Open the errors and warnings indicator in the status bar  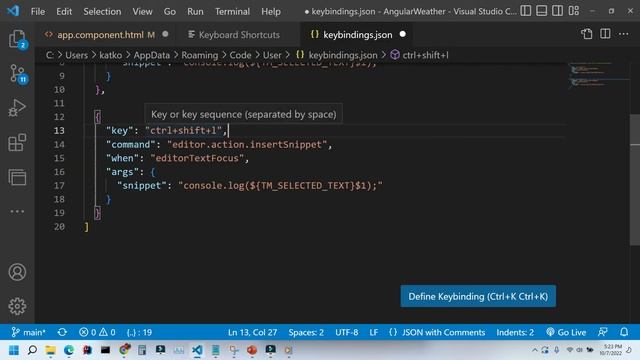[97, 332]
